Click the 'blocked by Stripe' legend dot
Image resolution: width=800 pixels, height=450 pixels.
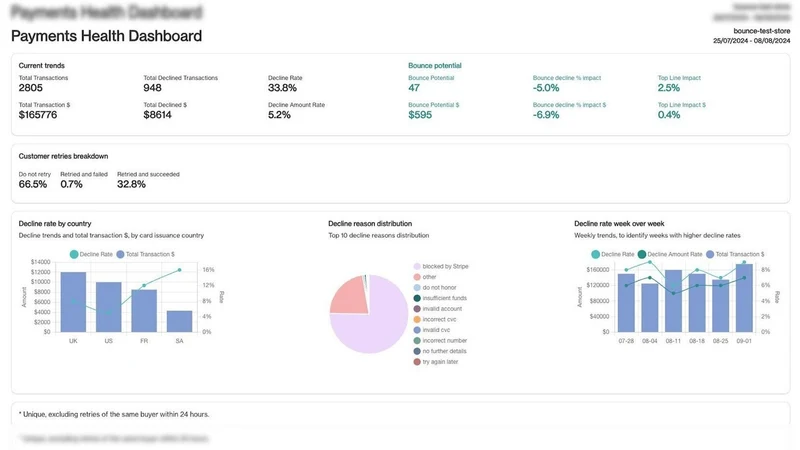point(417,266)
